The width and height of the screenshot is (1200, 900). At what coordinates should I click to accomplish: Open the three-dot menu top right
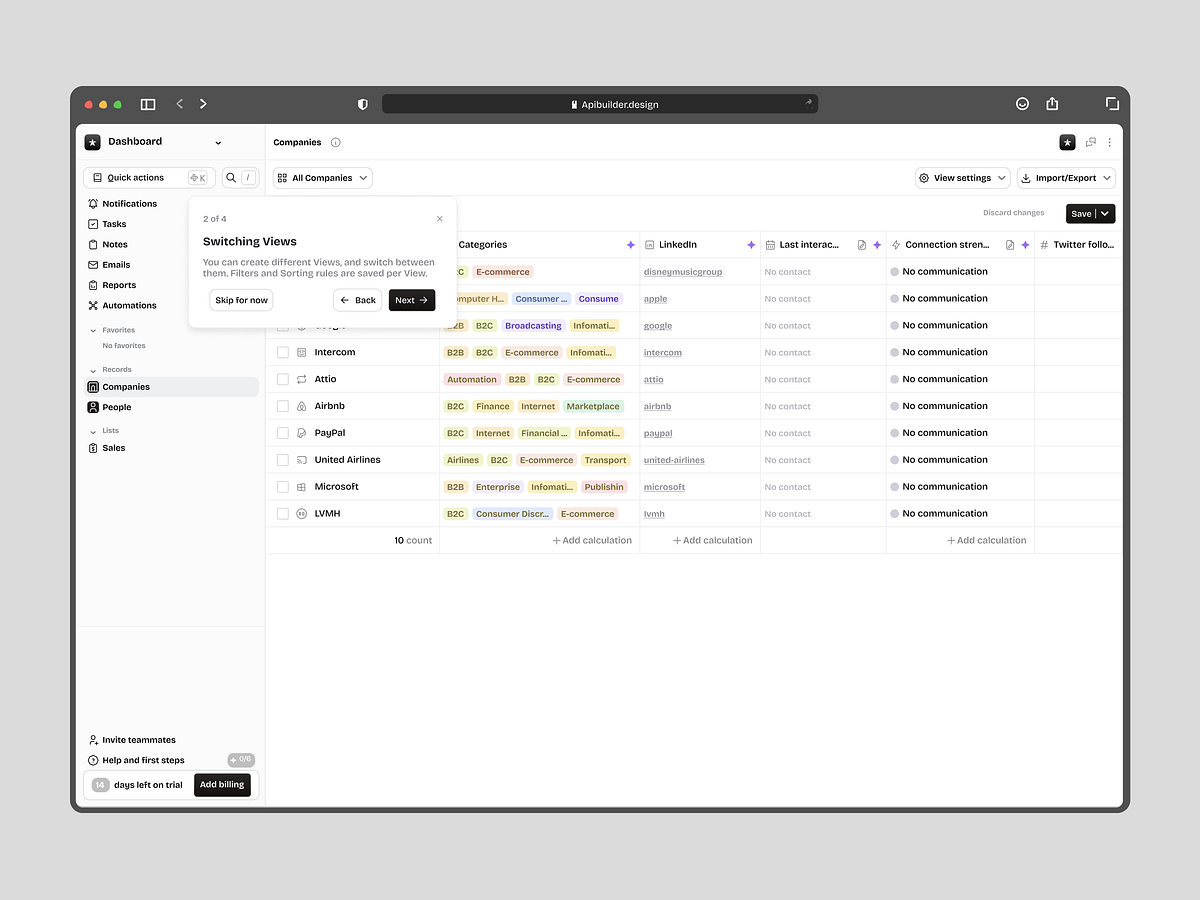pyautogui.click(x=1109, y=142)
